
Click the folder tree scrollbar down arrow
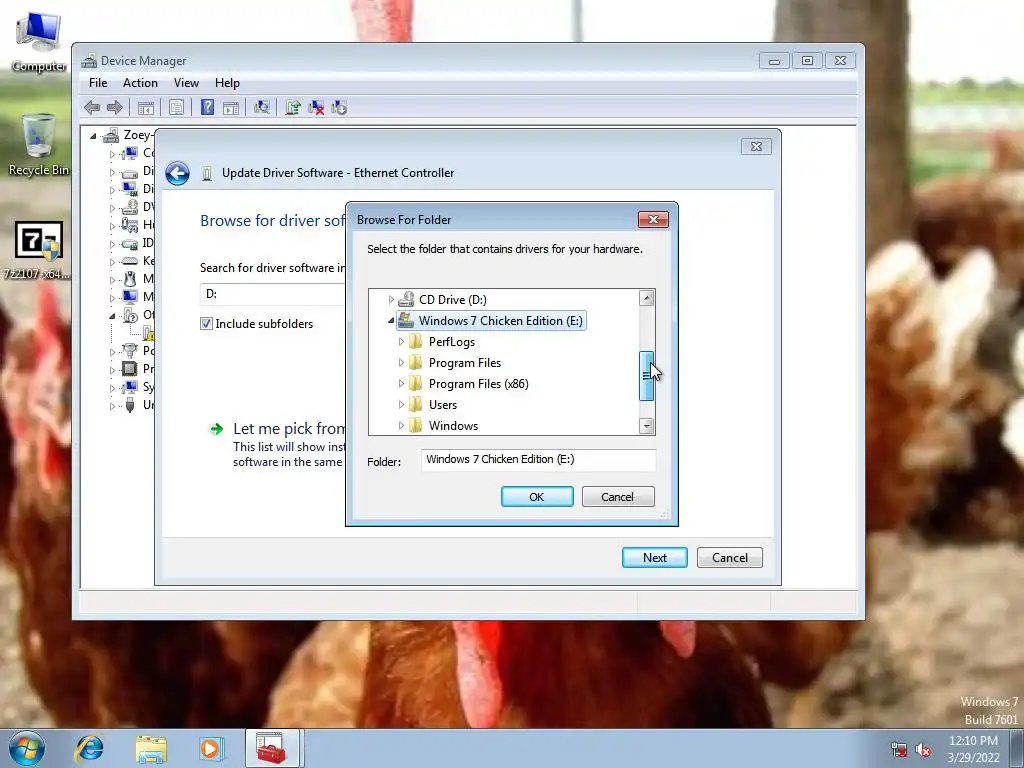(647, 426)
